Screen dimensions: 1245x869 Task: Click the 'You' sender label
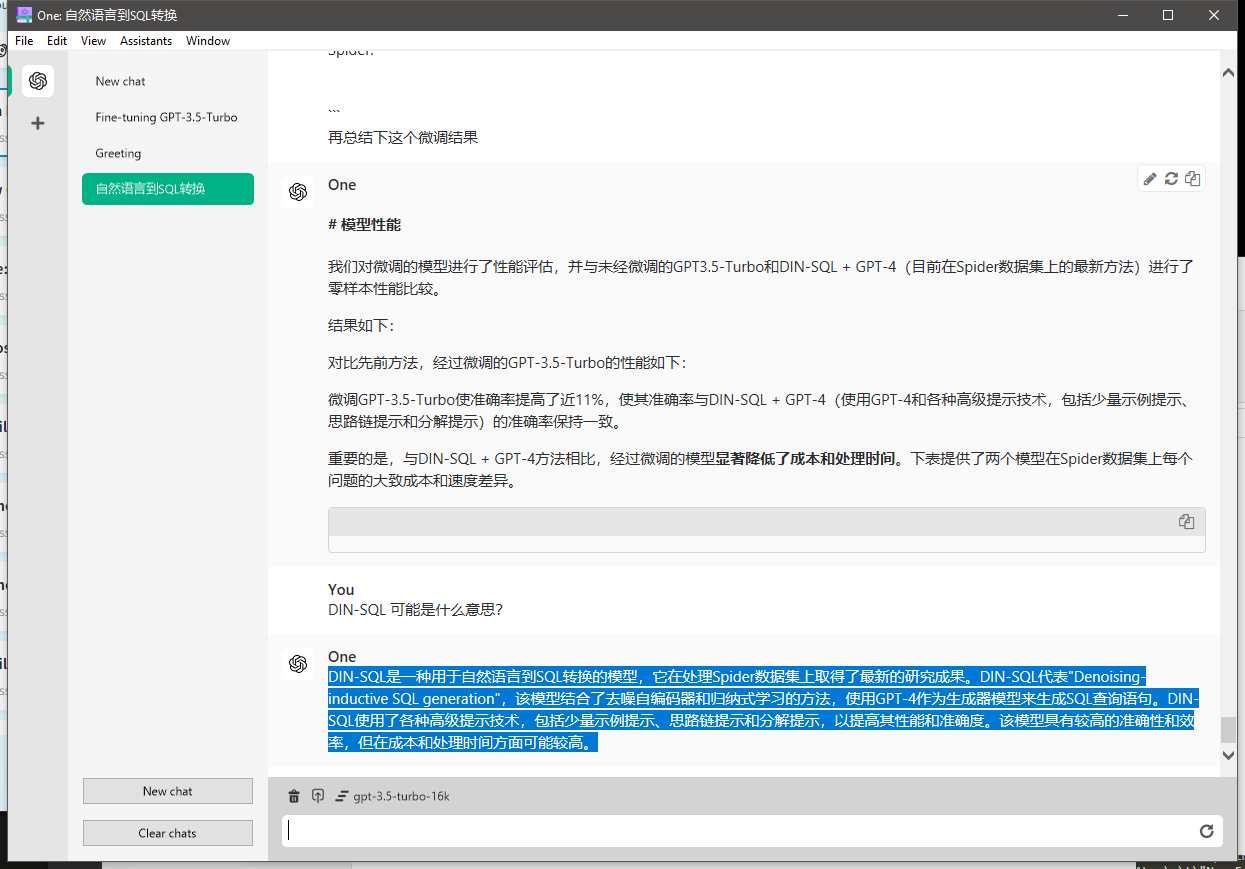(x=341, y=589)
